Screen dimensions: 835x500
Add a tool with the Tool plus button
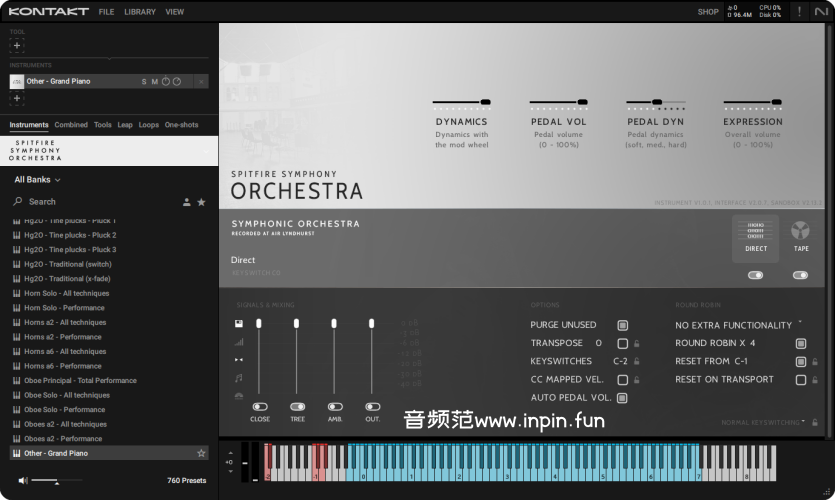(17, 46)
